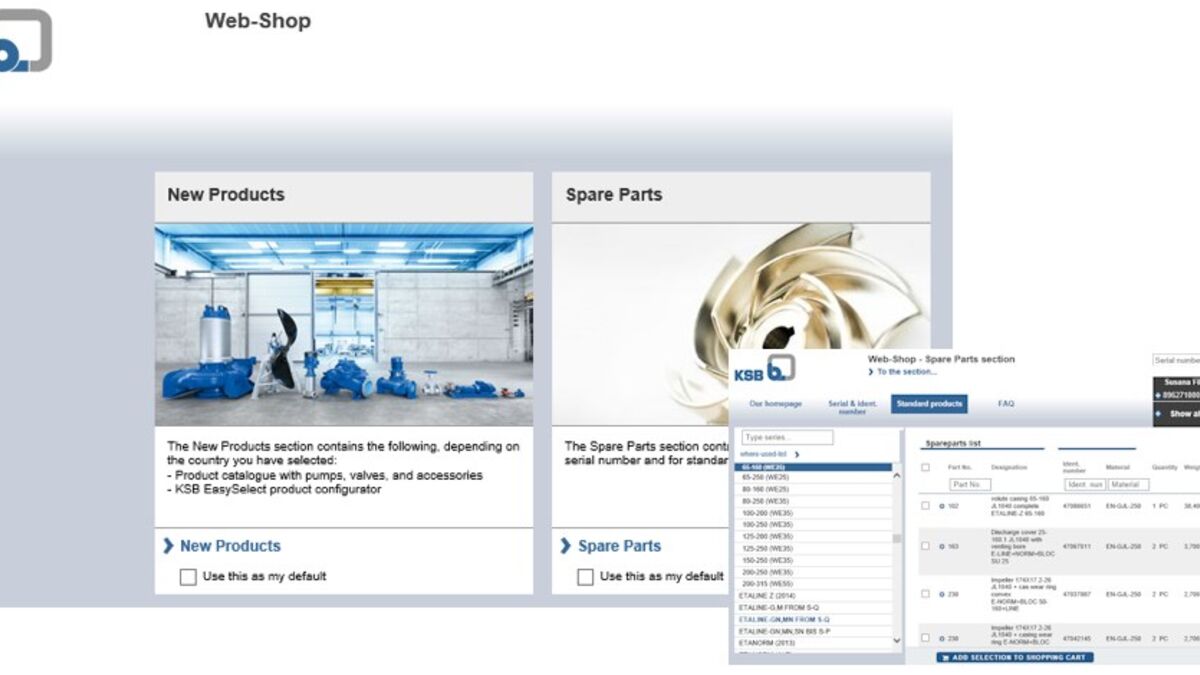Check the box for impeller ident 47037867
This screenshot has height=675, width=1200.
point(925,594)
